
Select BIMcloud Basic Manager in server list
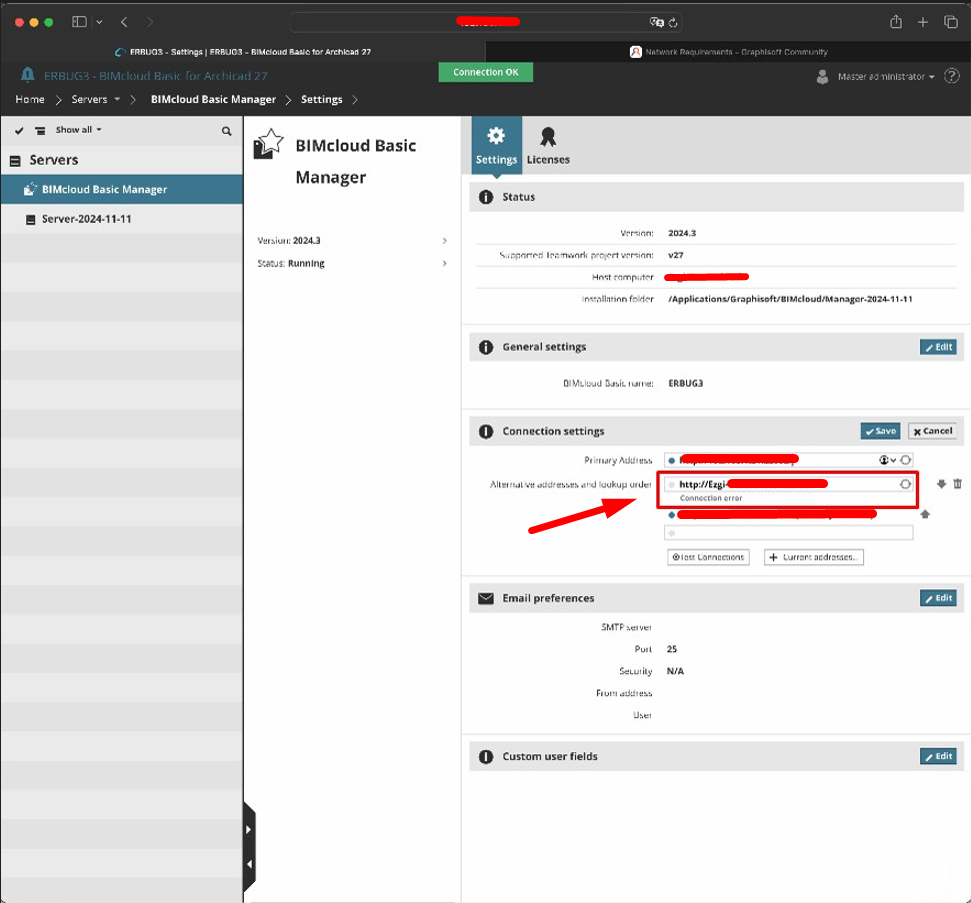pos(122,190)
